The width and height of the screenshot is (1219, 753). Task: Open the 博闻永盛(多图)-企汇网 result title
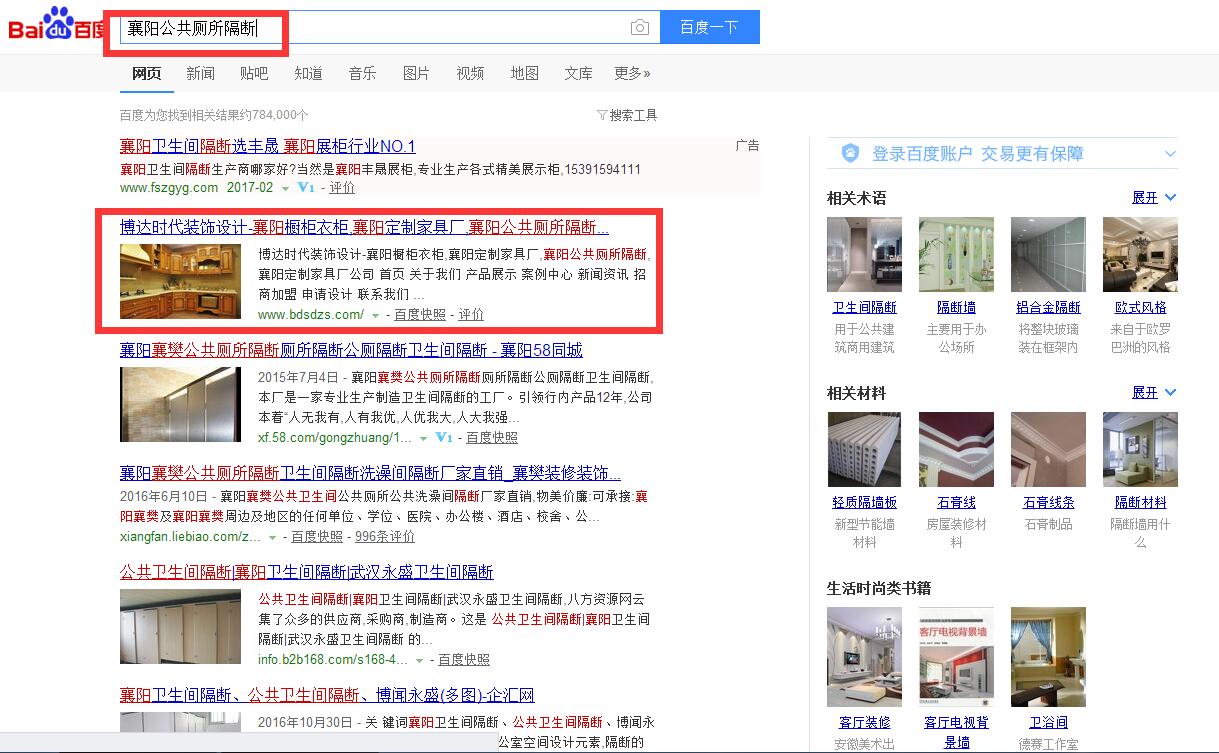(x=327, y=696)
